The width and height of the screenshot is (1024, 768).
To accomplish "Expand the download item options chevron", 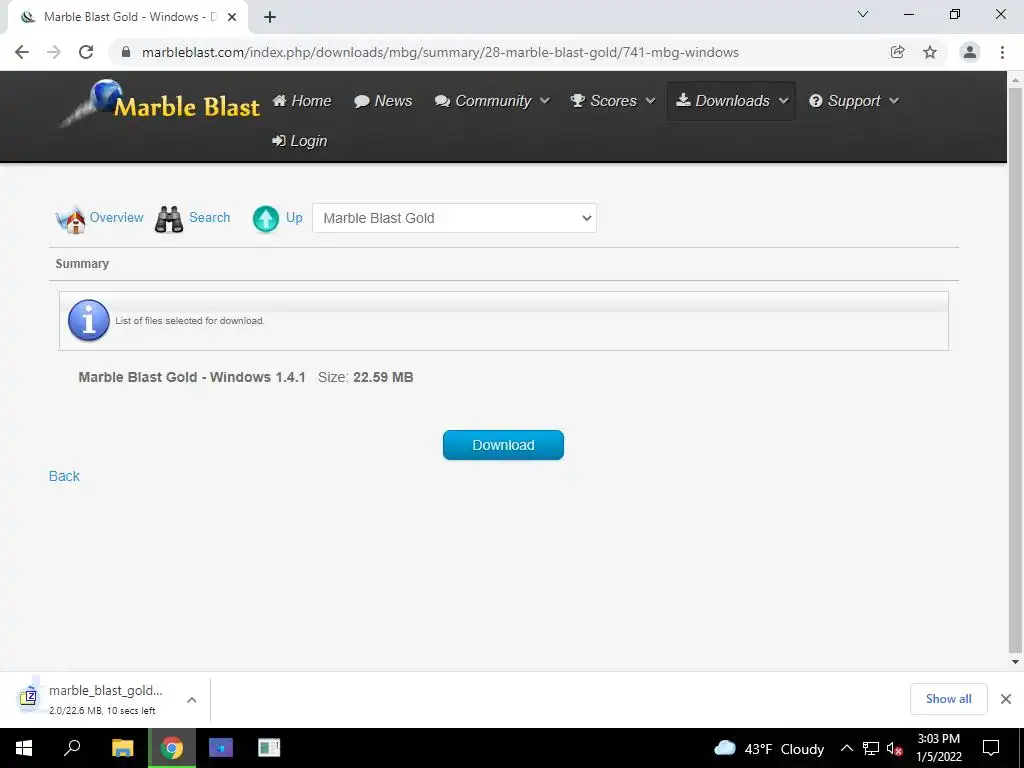I will [191, 699].
